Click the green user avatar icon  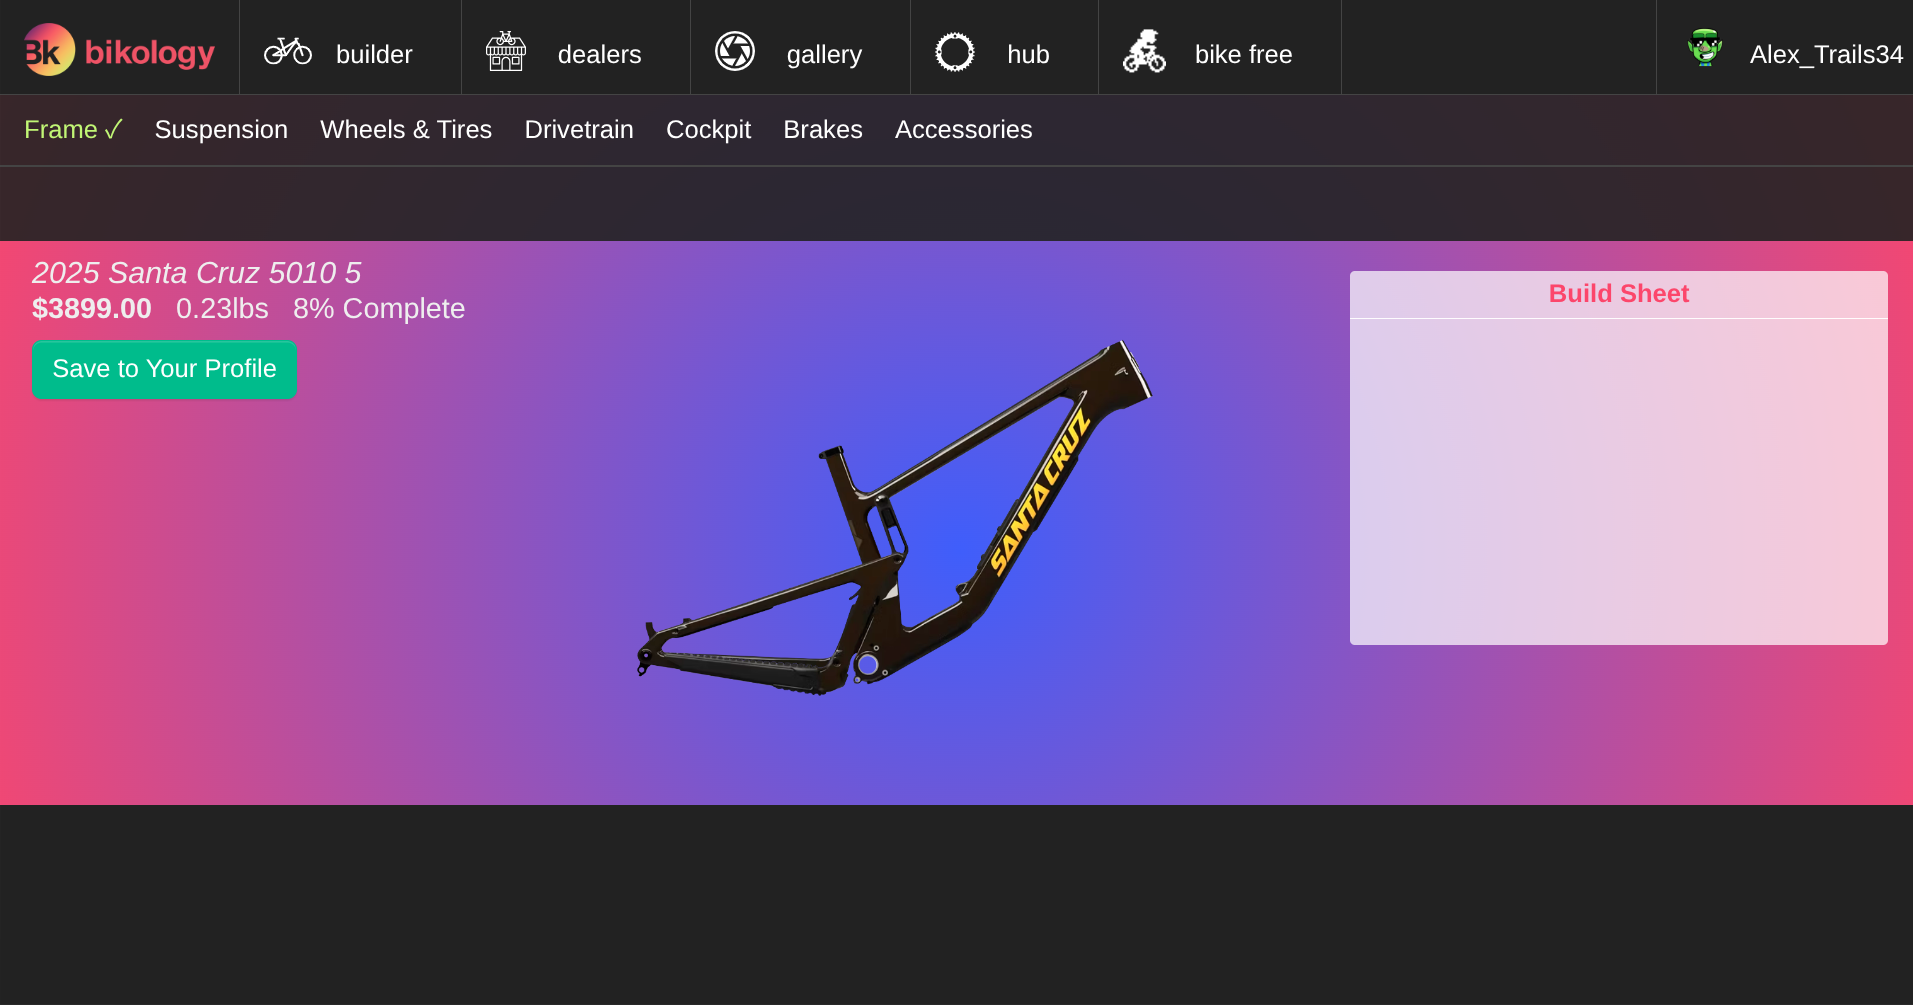[1705, 48]
